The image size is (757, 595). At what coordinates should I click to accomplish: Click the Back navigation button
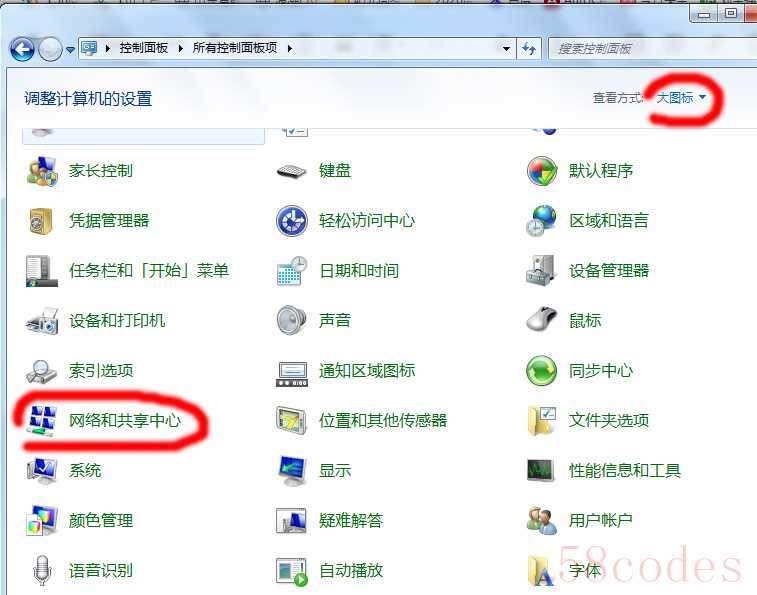tap(22, 49)
